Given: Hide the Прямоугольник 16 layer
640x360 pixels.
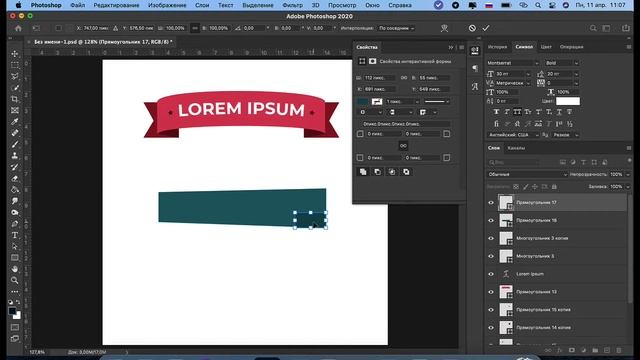Looking at the screenshot, I should pyautogui.click(x=491, y=220).
